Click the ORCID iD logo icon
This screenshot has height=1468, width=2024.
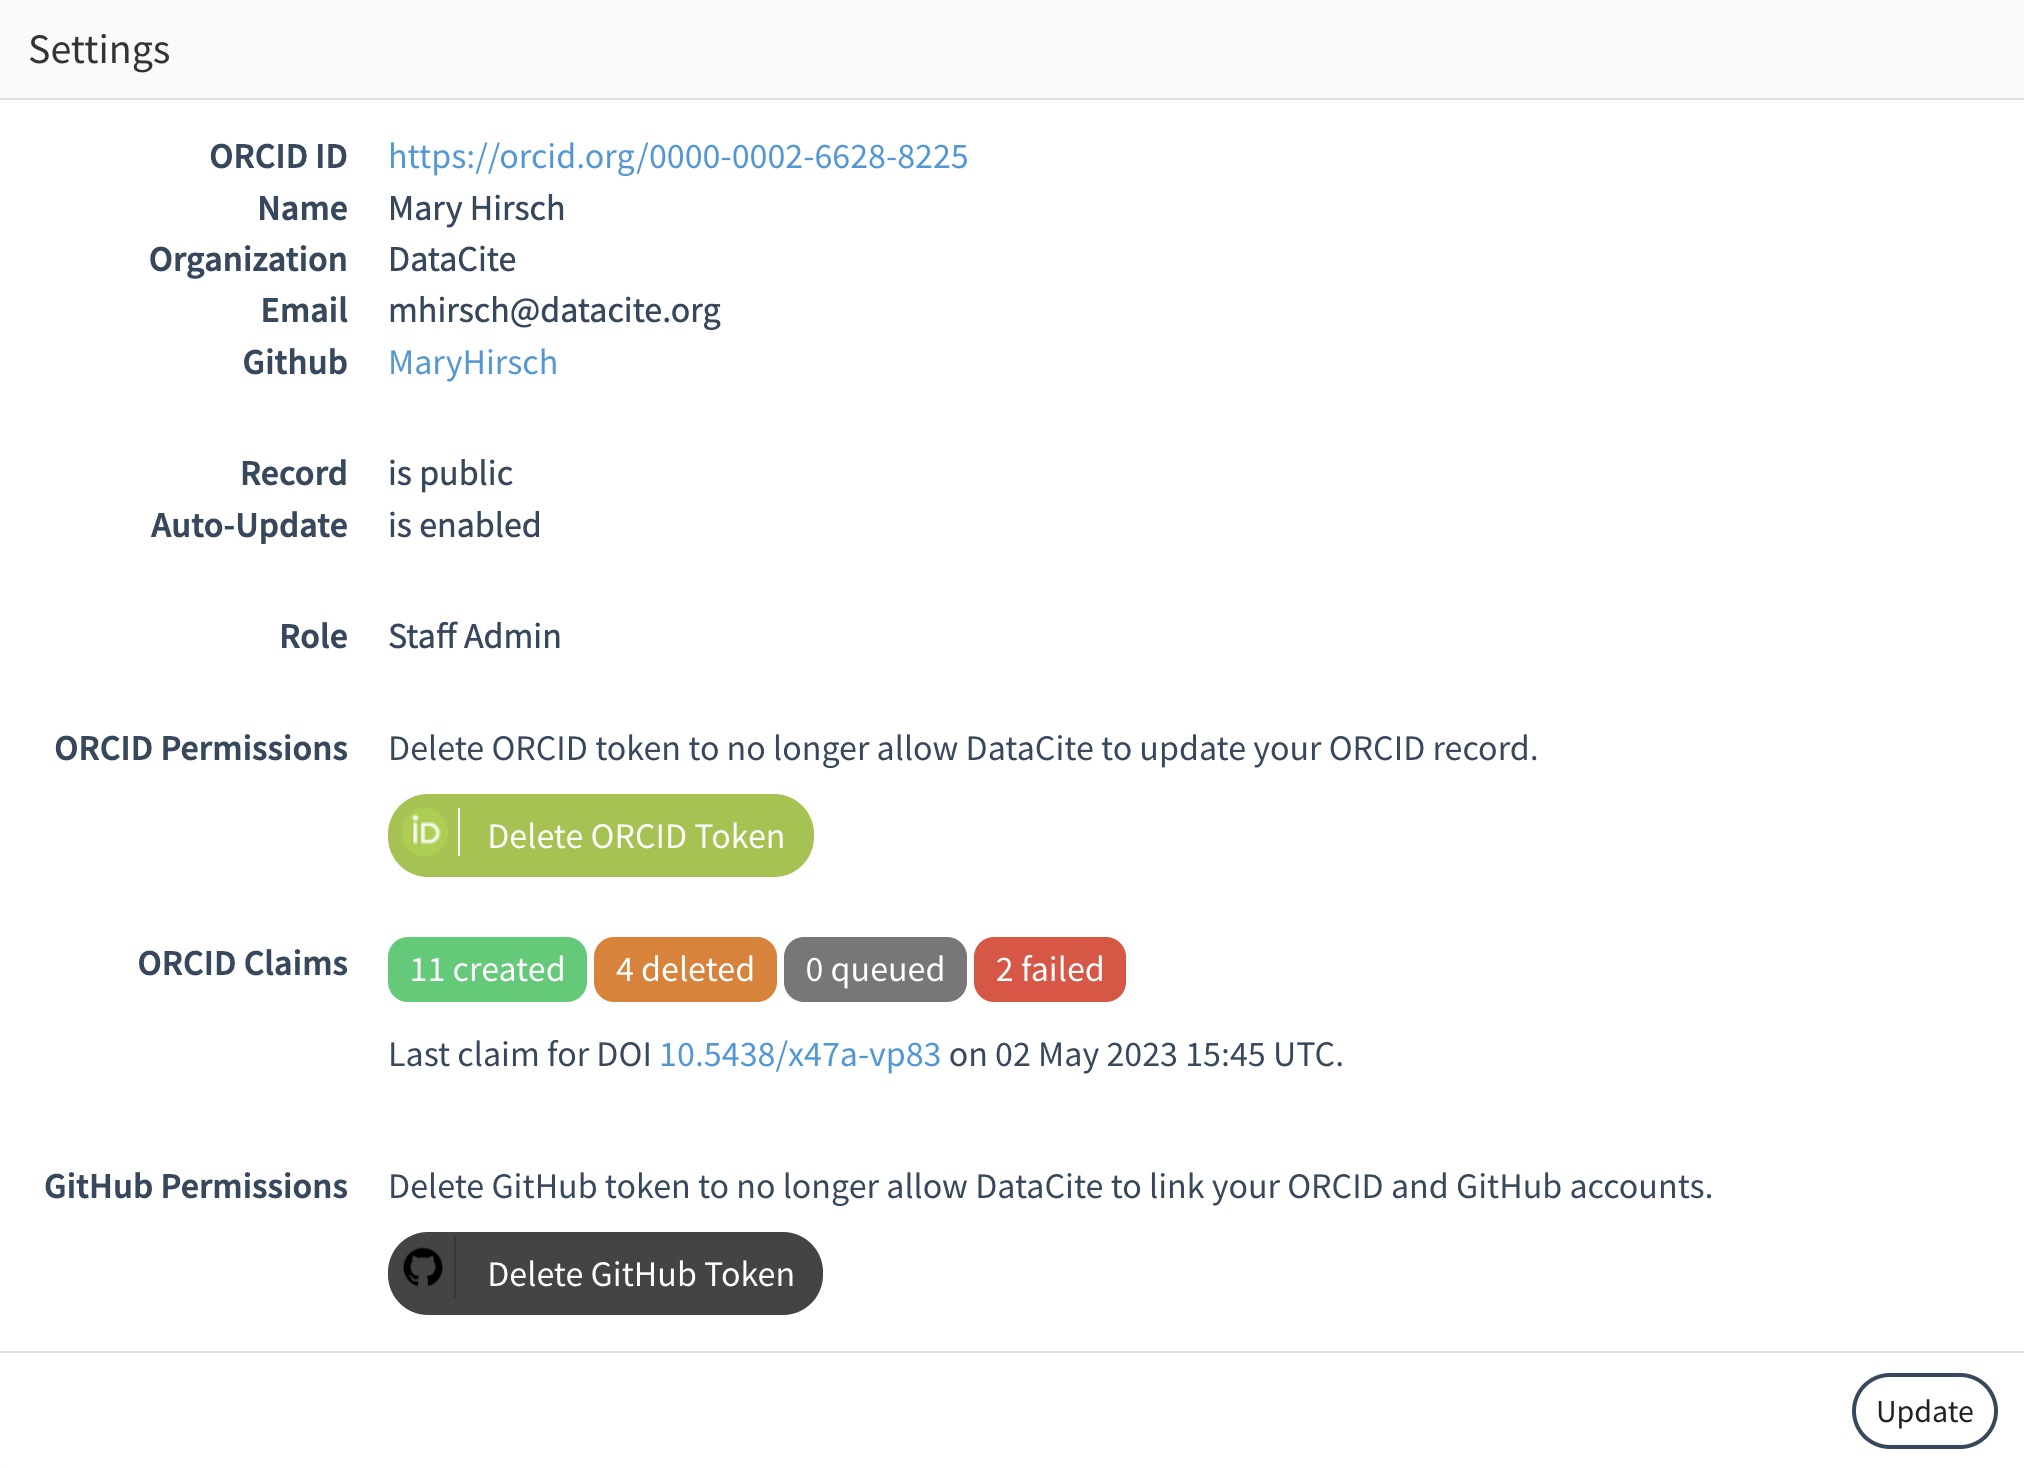point(426,833)
